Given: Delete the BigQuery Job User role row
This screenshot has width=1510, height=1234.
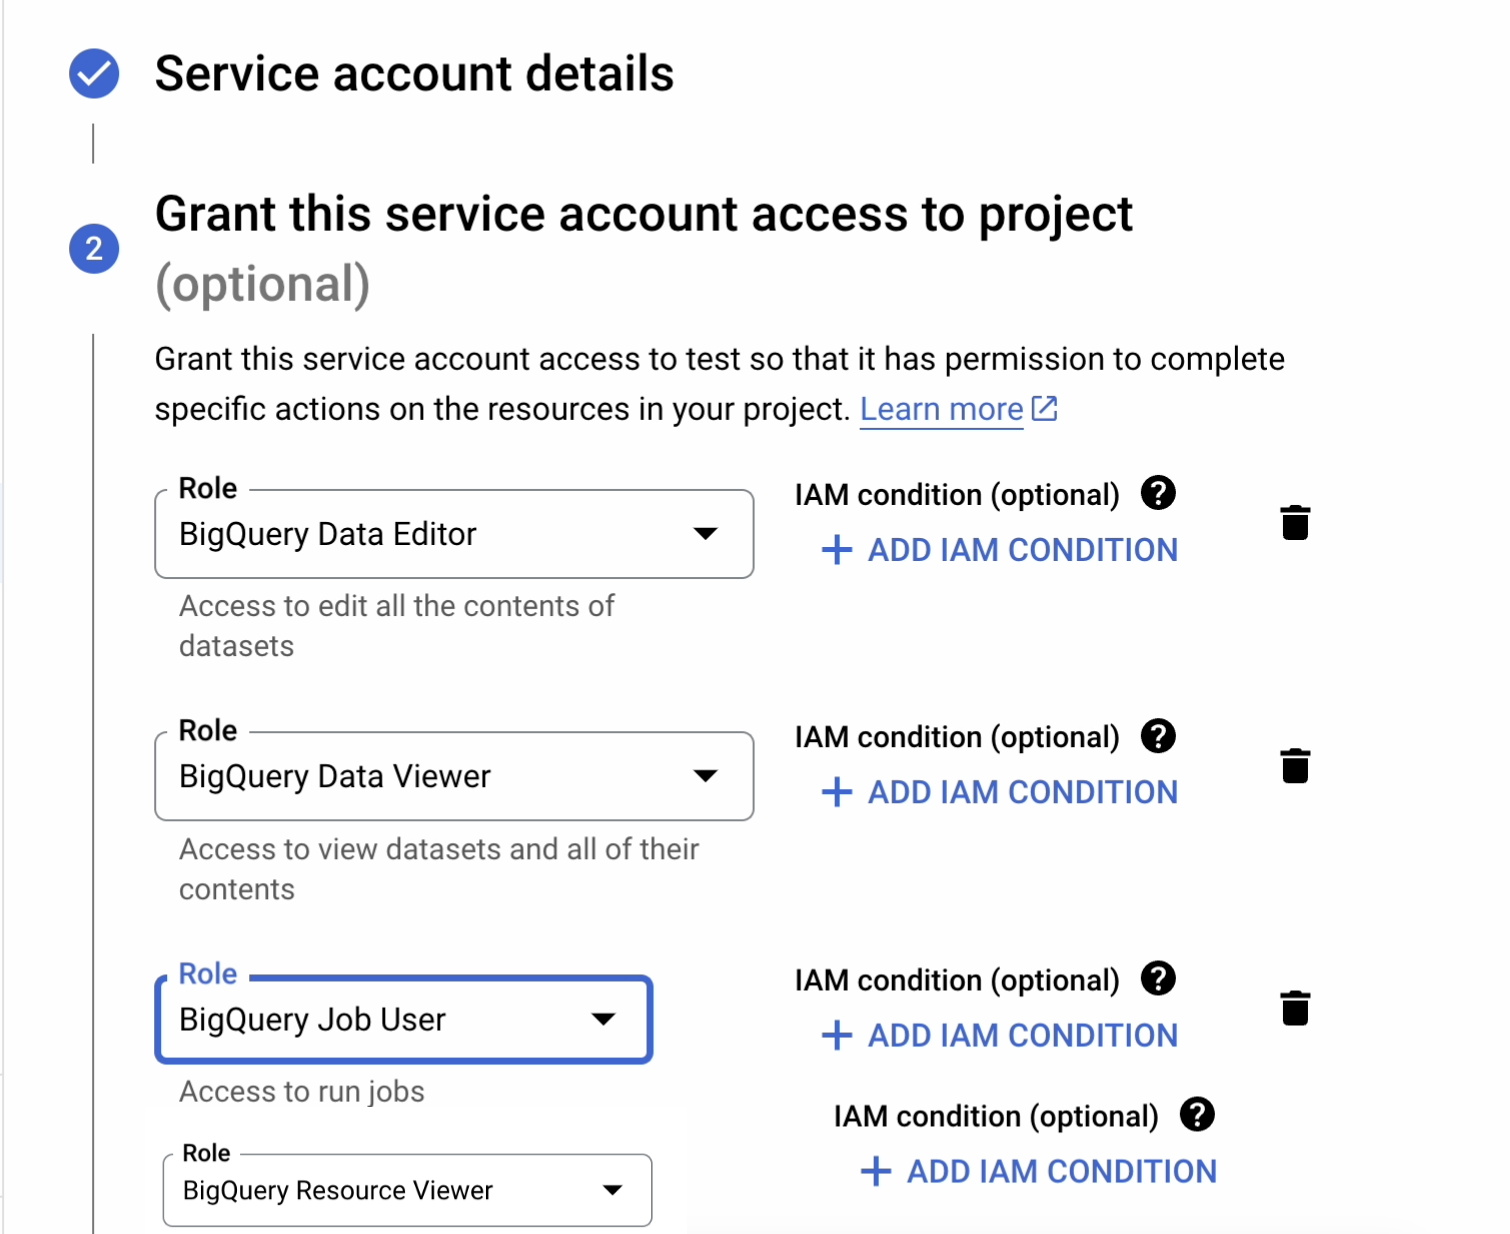Looking at the screenshot, I should pyautogui.click(x=1295, y=1008).
